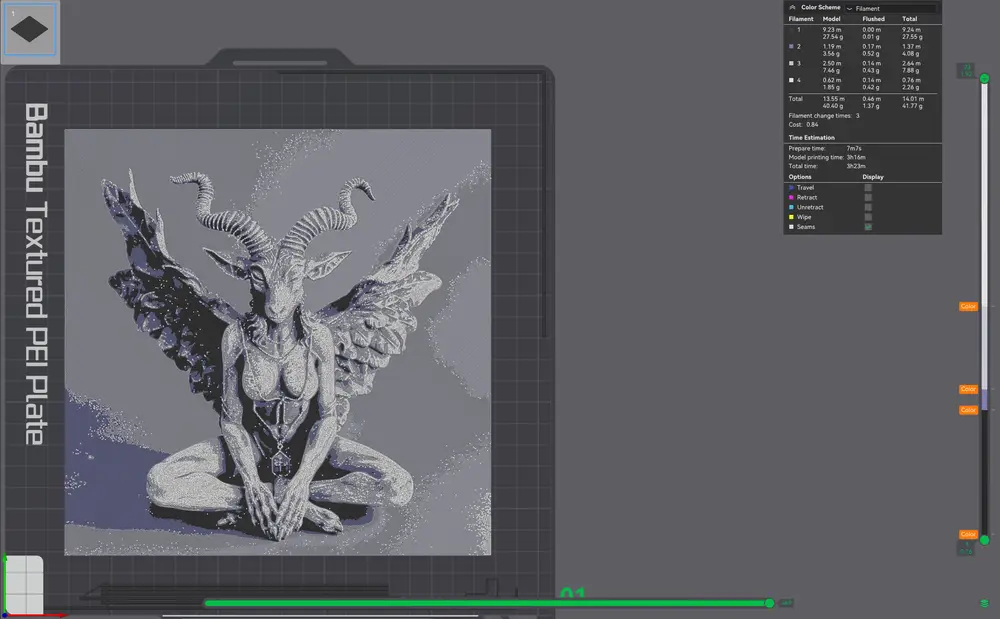Image resolution: width=1000 pixels, height=619 pixels.
Task: Click the Flushed column header
Action: point(873,19)
